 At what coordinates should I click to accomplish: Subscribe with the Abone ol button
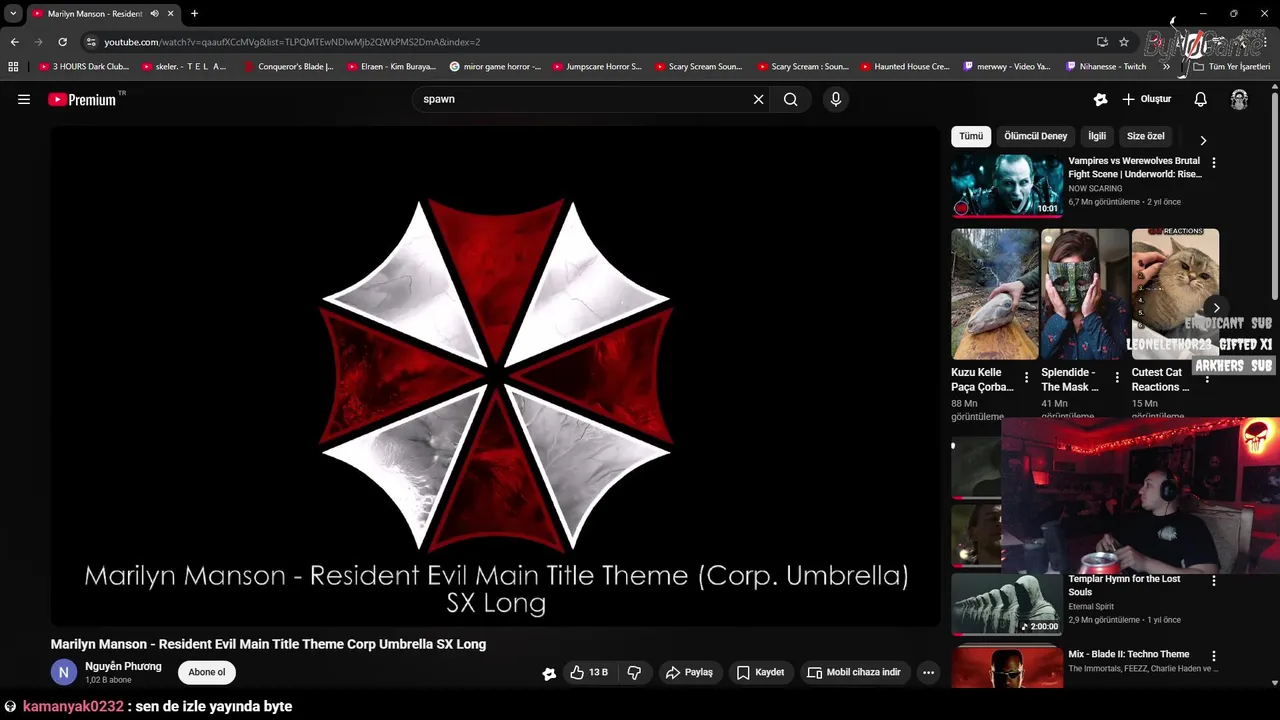point(207,672)
